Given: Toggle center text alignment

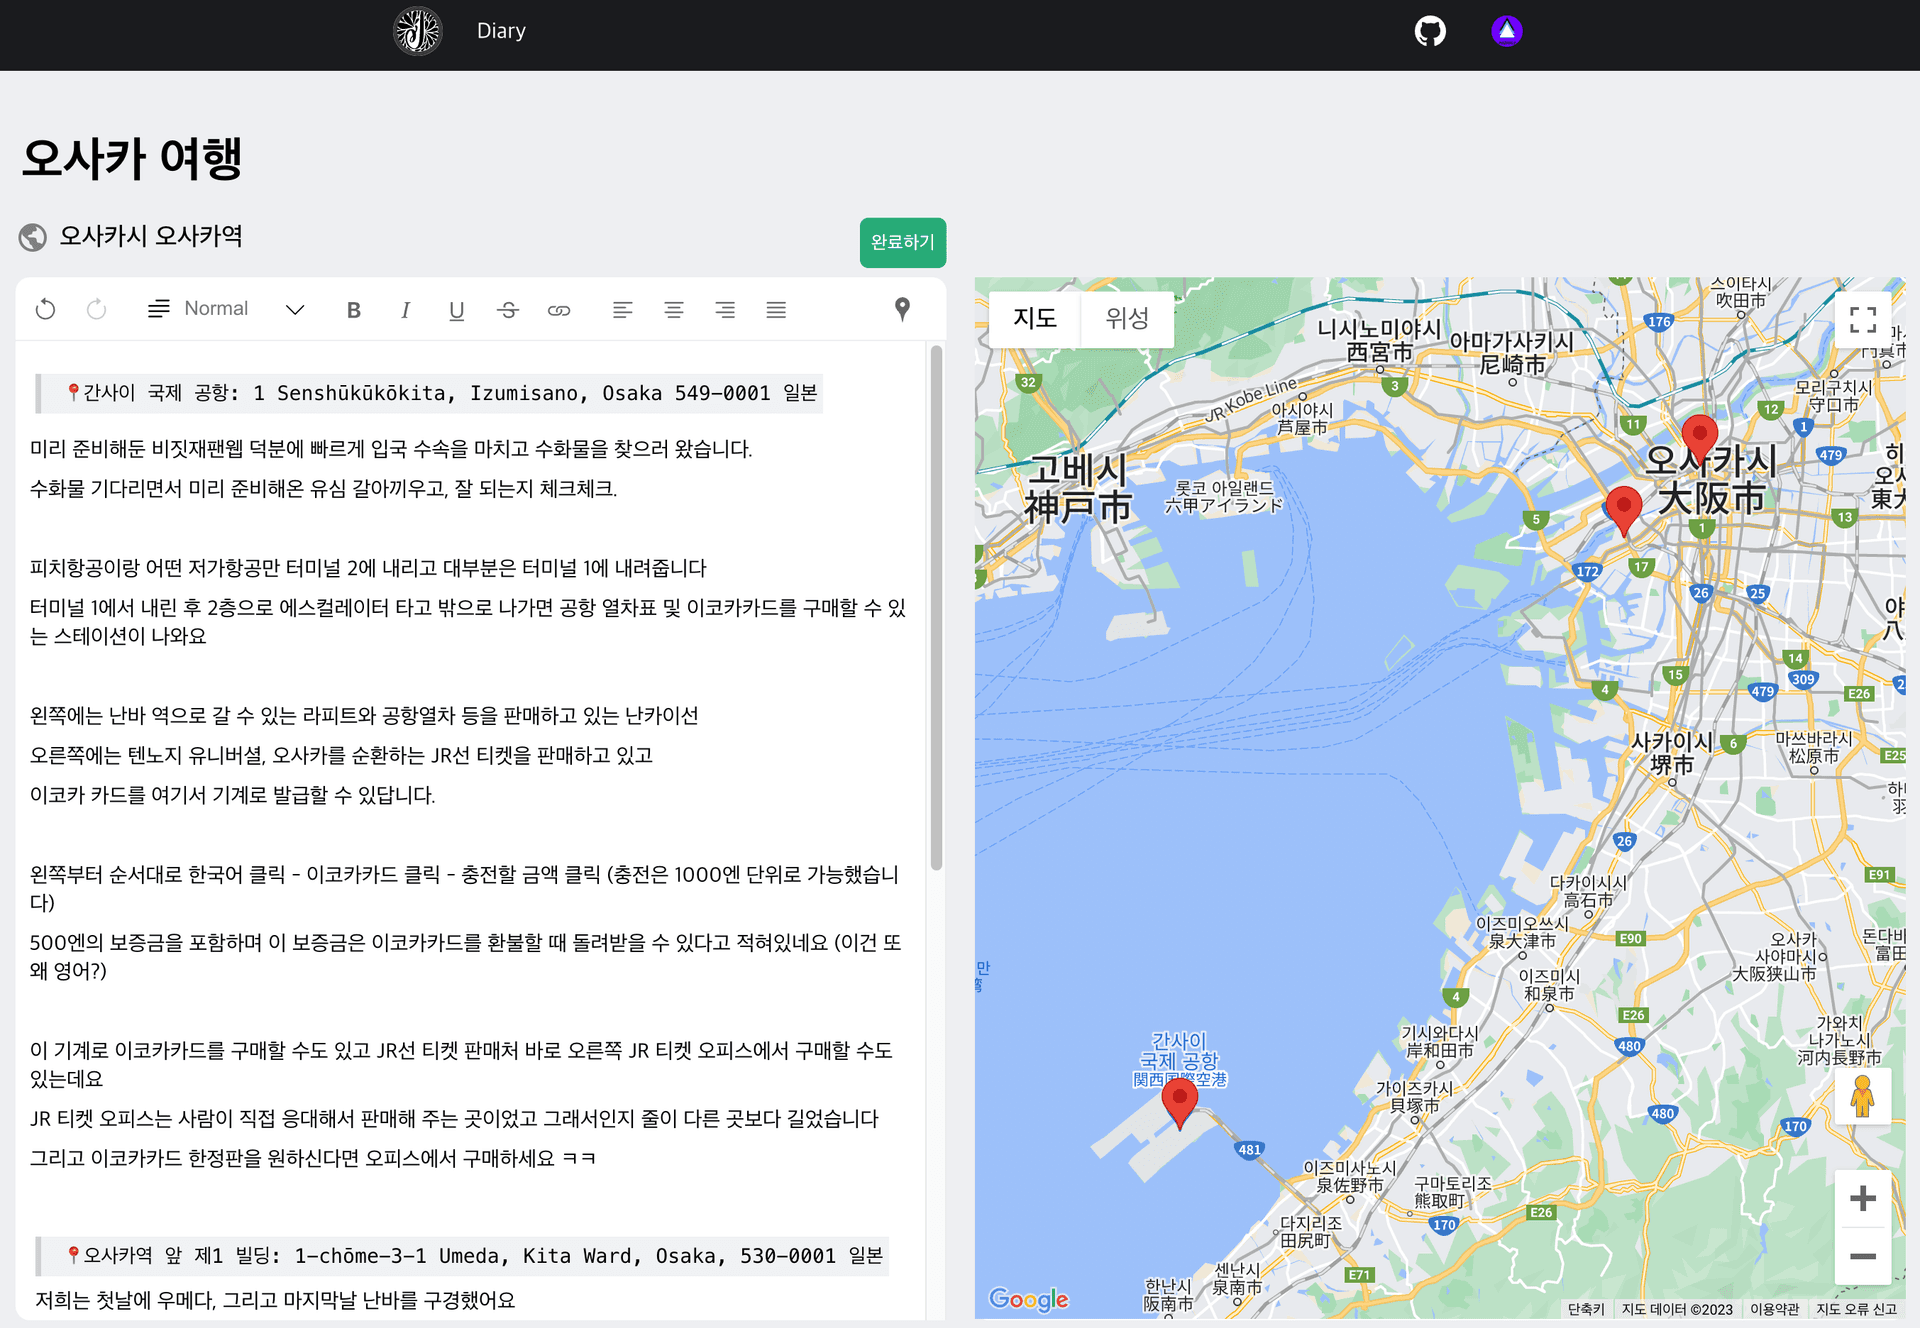Looking at the screenshot, I should tap(674, 309).
